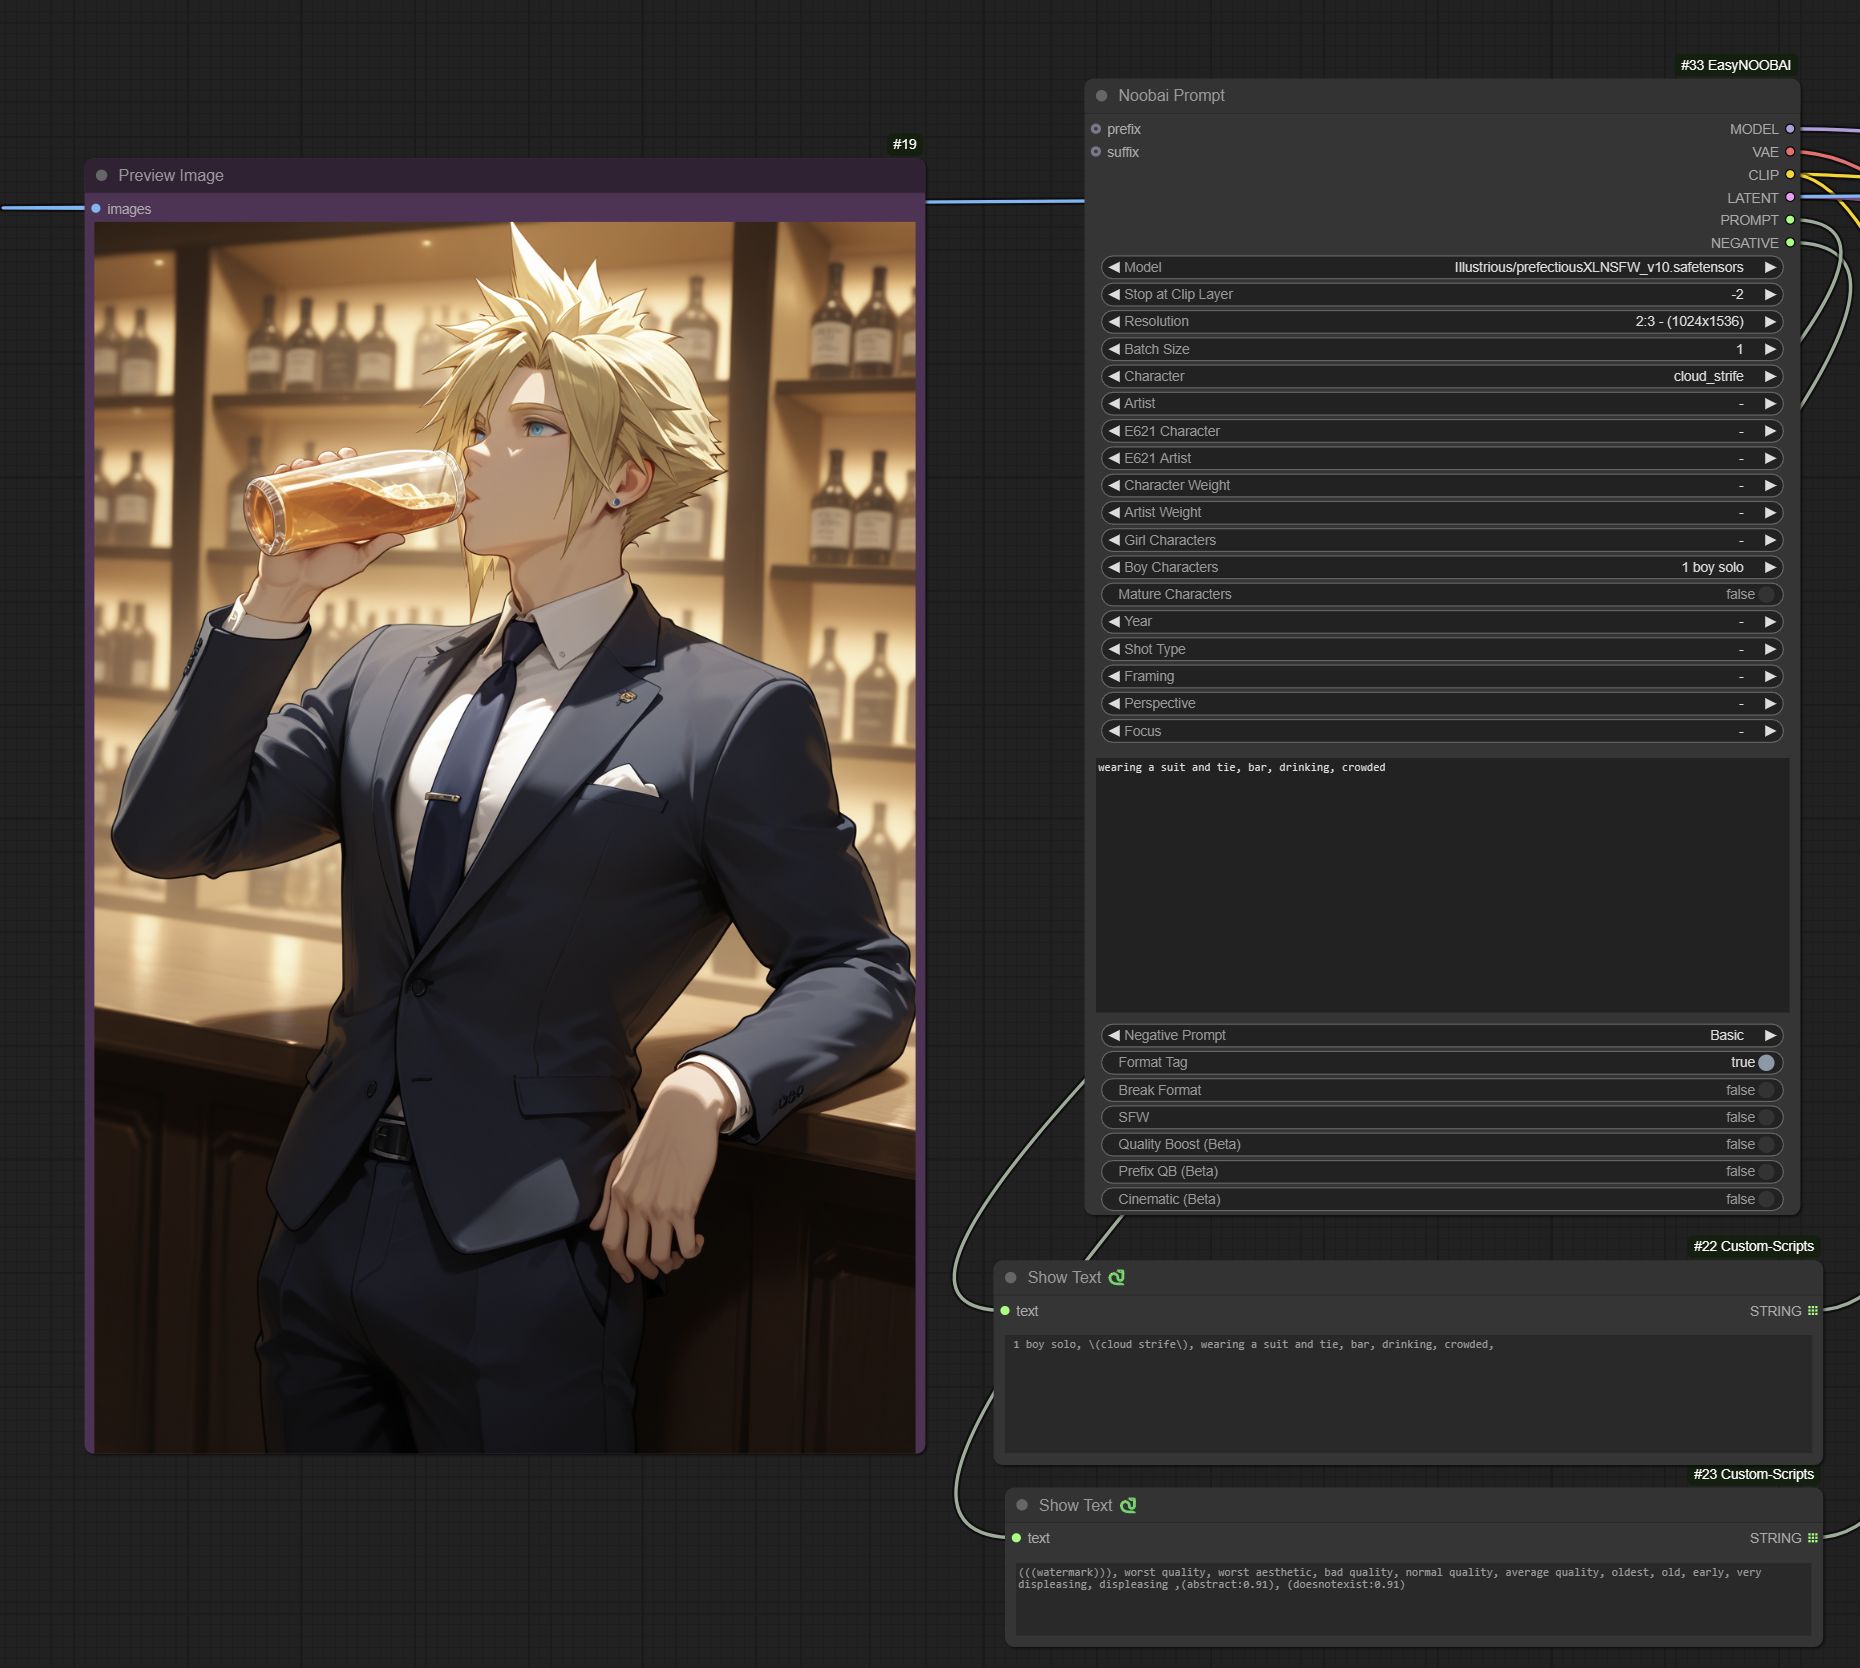Image resolution: width=1860 pixels, height=1668 pixels.
Task: Click the pink LATENT output connector
Action: (x=1790, y=198)
